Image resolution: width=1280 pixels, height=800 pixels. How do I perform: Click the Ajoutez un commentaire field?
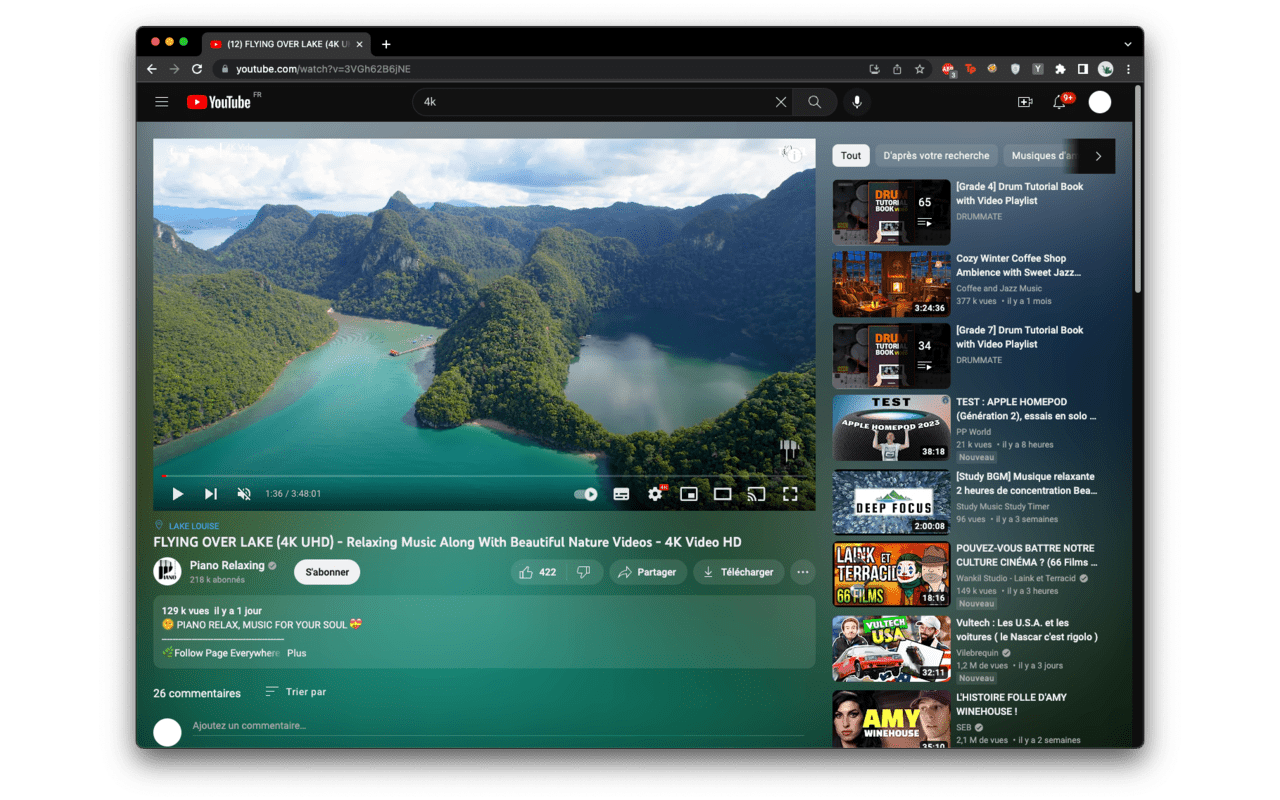click(498, 727)
